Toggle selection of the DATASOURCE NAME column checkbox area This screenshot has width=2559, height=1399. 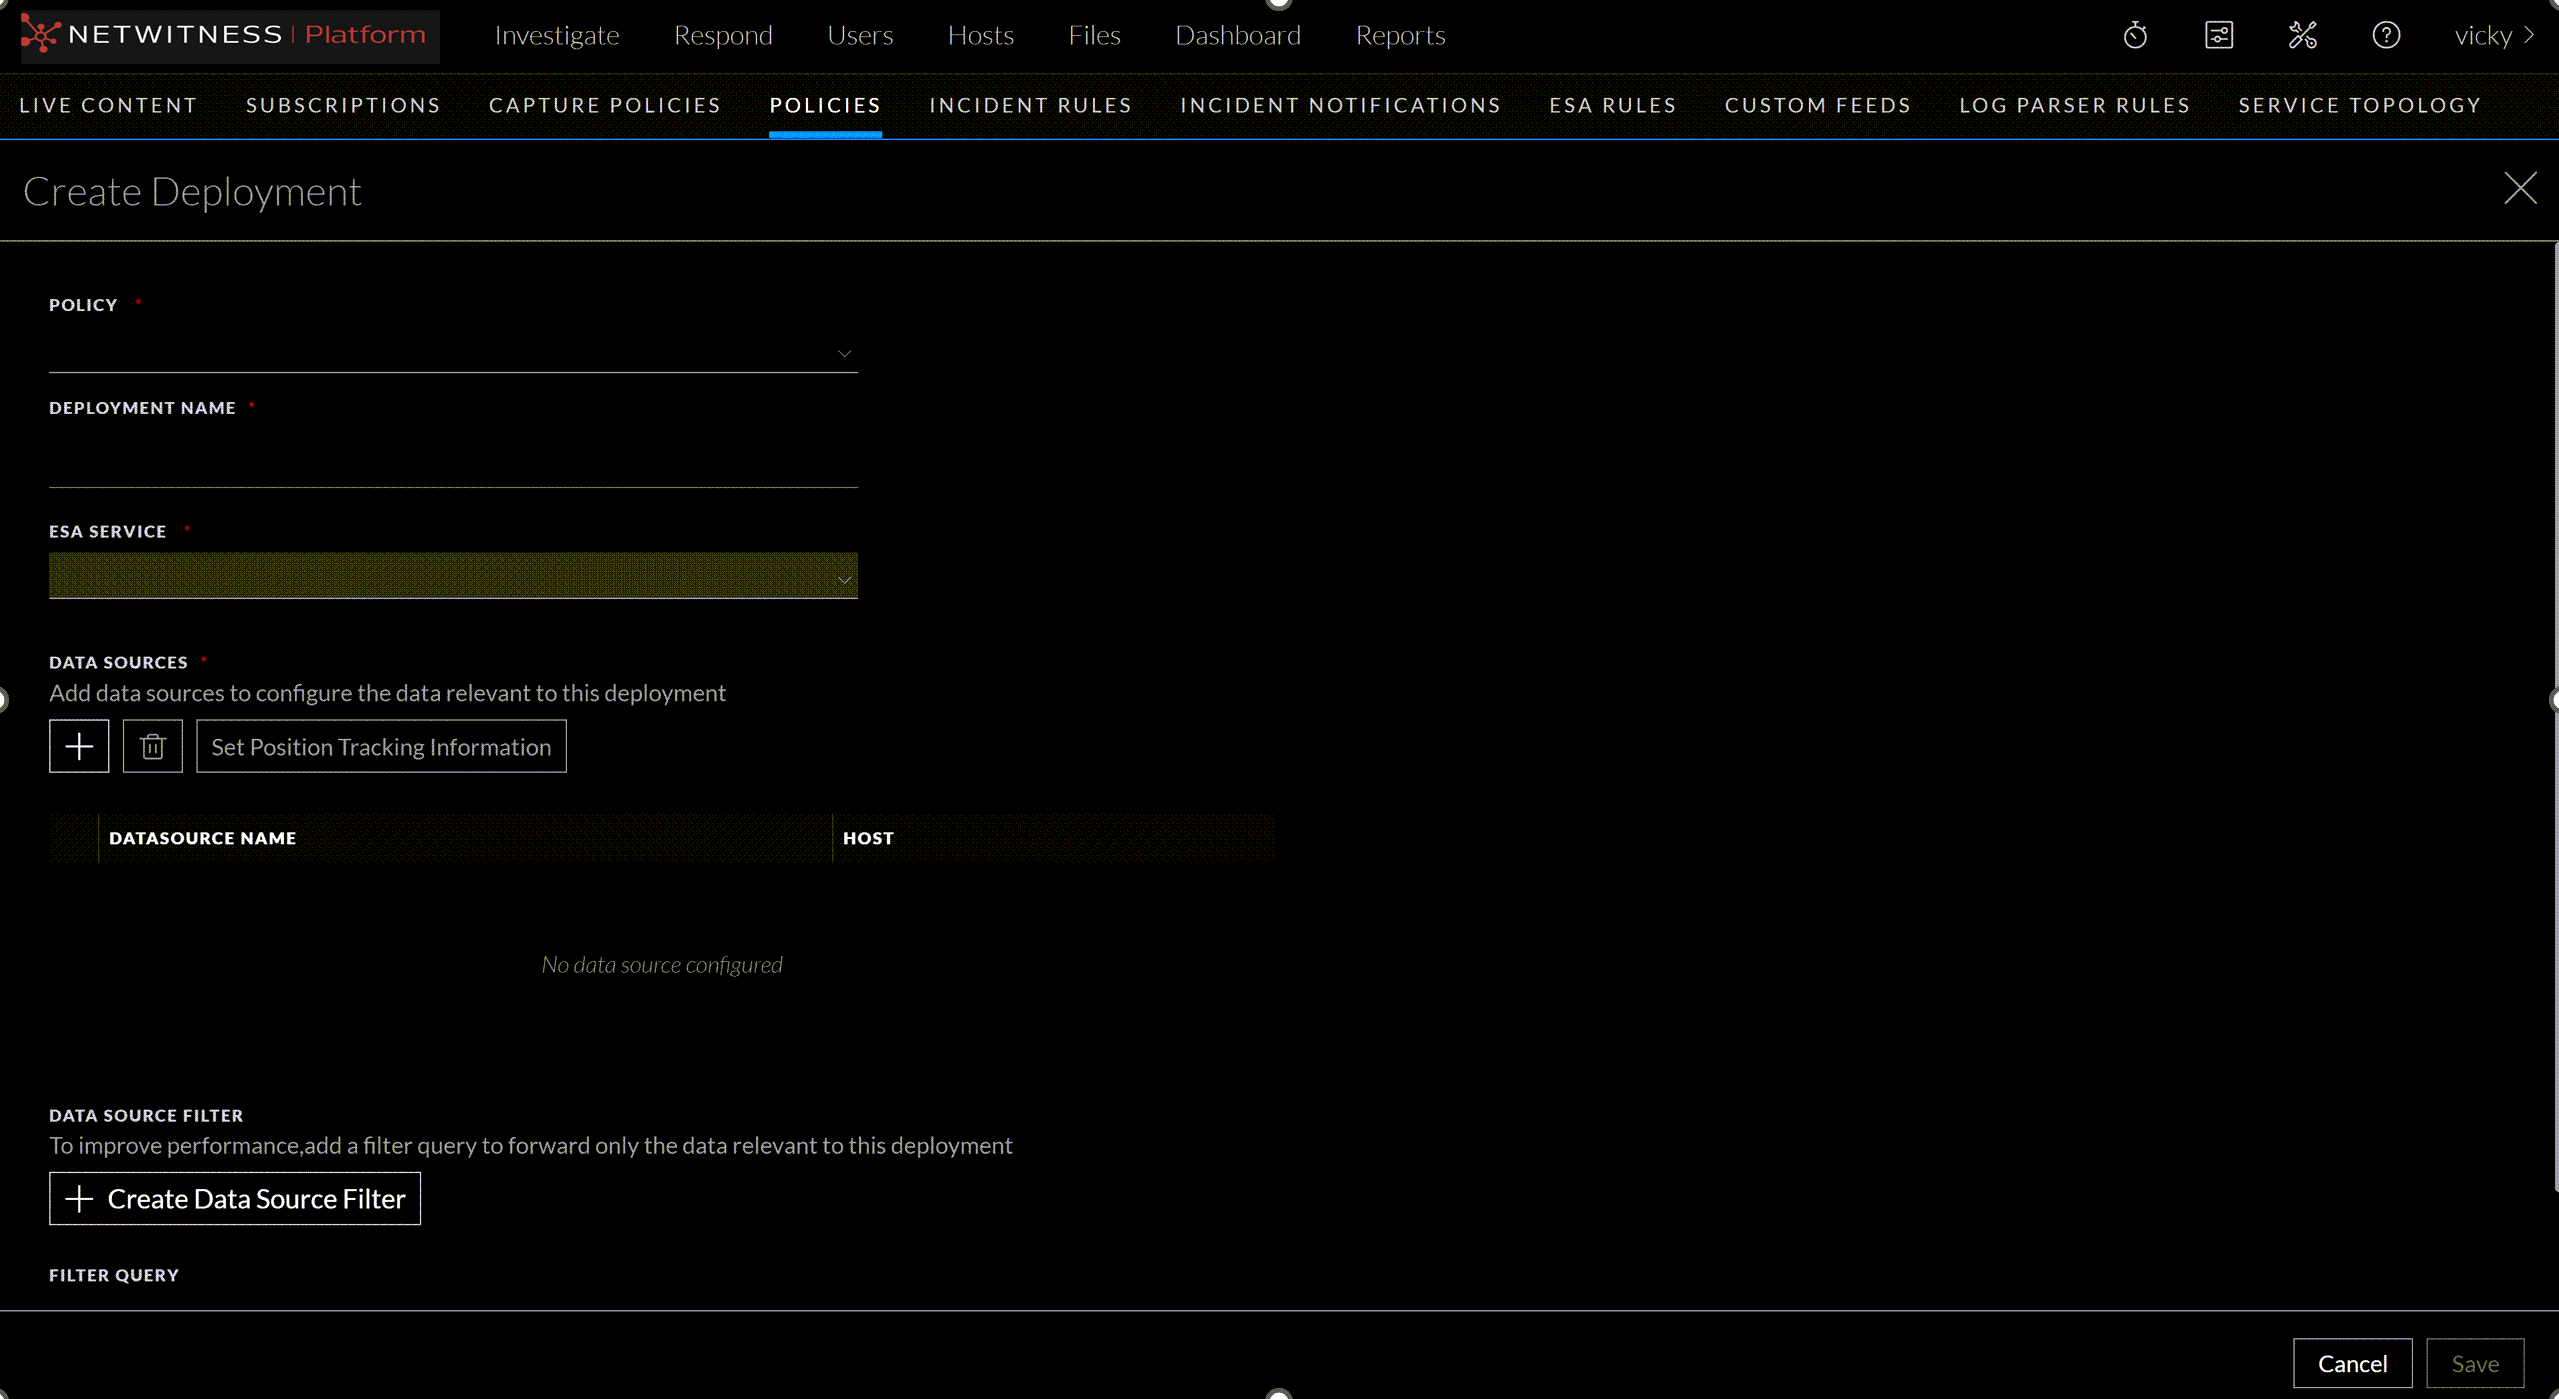(75, 838)
